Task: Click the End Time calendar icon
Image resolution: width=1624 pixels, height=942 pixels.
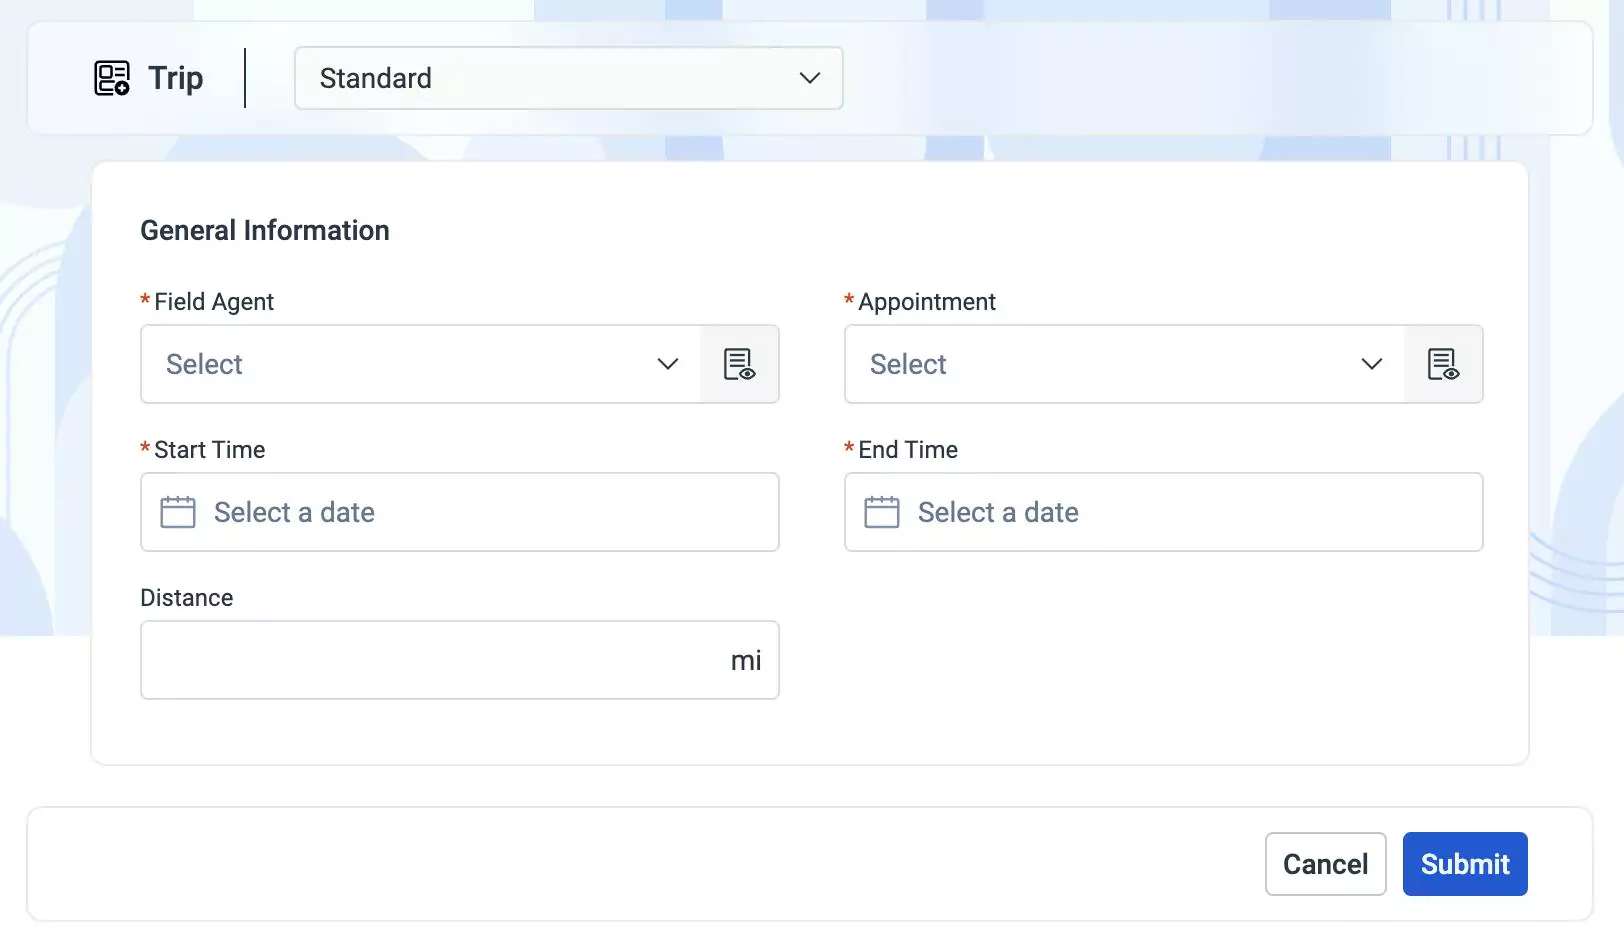Action: point(882,512)
